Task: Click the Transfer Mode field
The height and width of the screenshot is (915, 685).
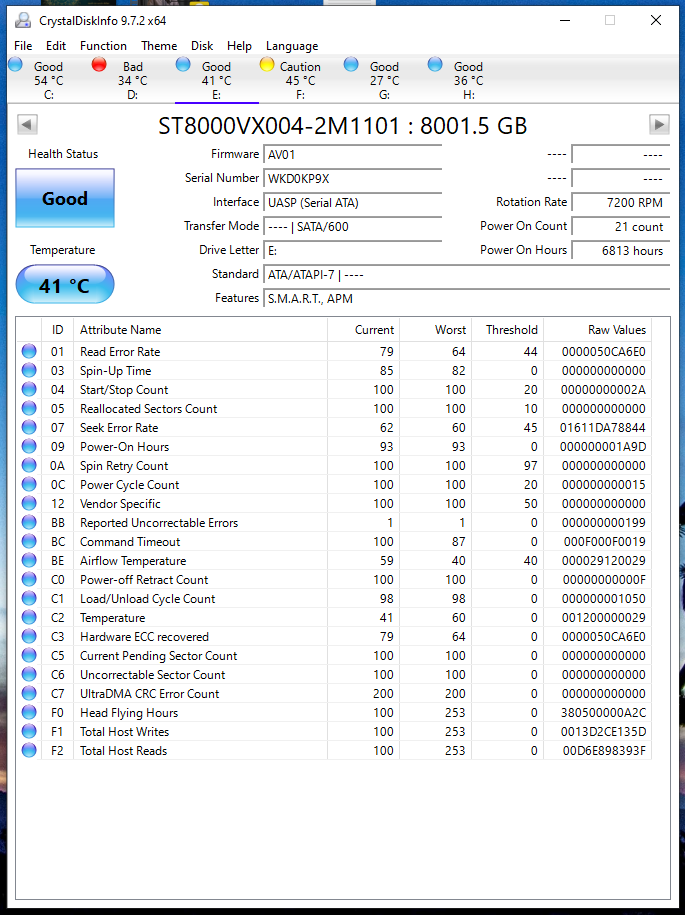Action: (x=352, y=226)
